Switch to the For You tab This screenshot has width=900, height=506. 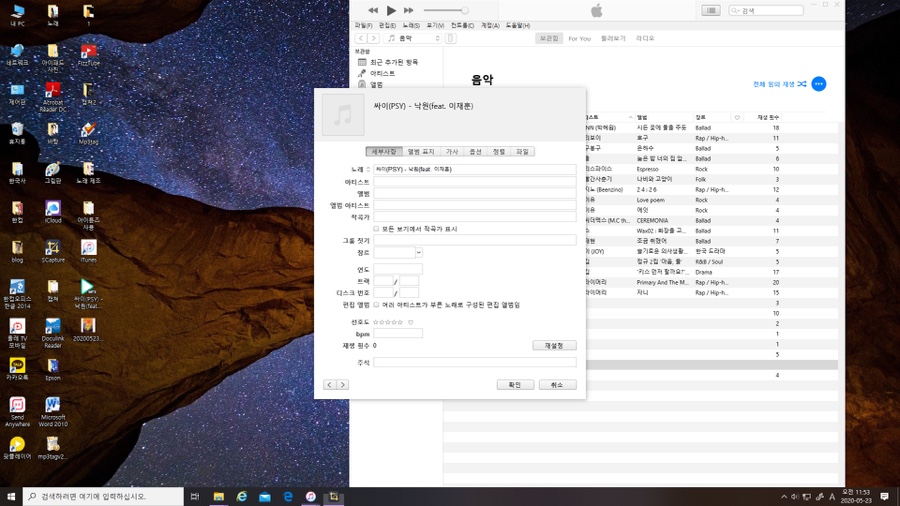pyautogui.click(x=579, y=38)
